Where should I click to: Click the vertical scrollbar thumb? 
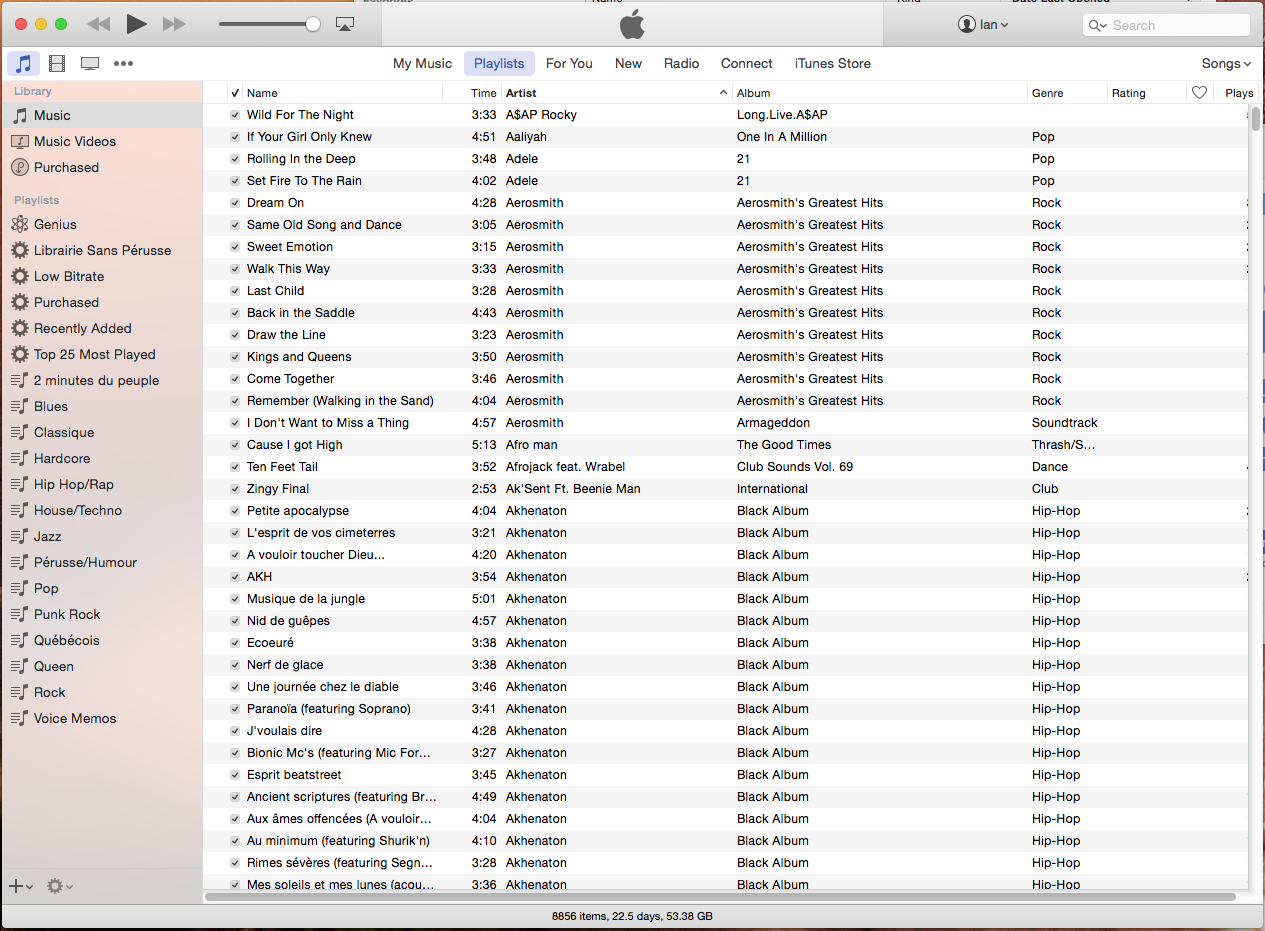(x=1255, y=118)
